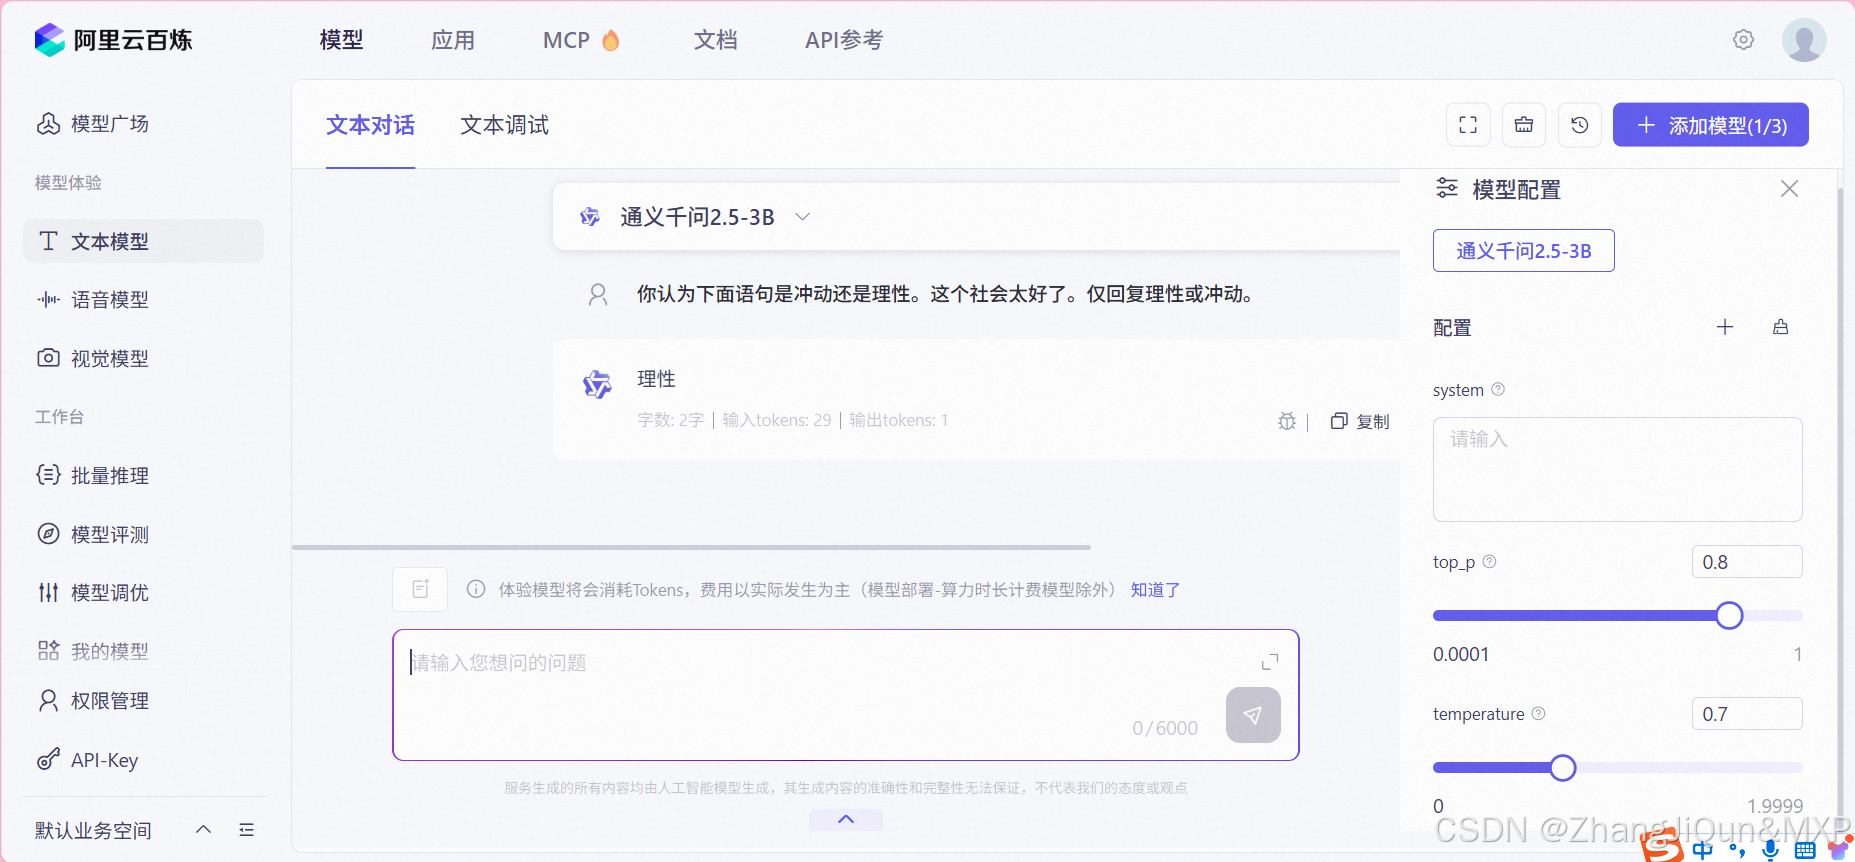
Task: Open the 应用 top menu
Action: click(453, 40)
